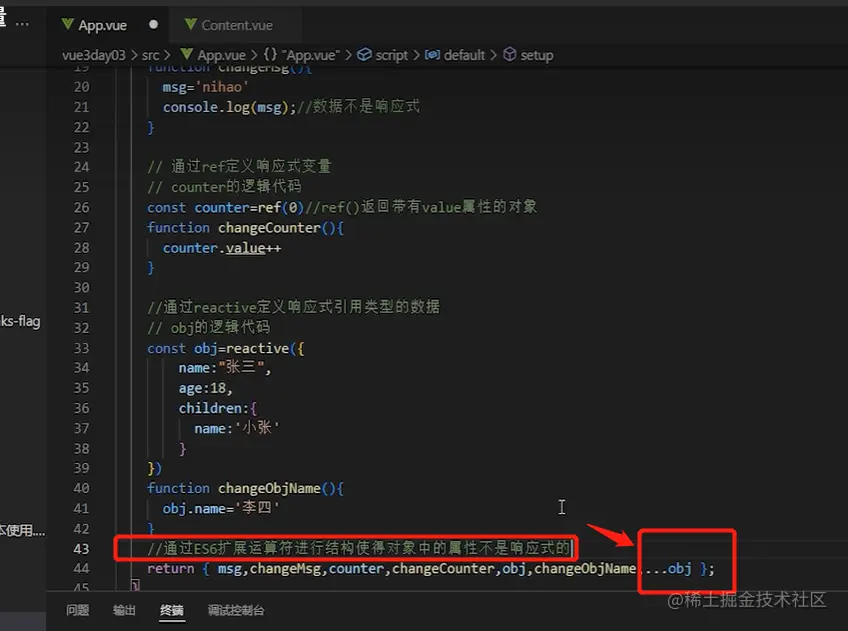Click the return keyword on line 44
This screenshot has width=848, height=631.
click(170, 569)
